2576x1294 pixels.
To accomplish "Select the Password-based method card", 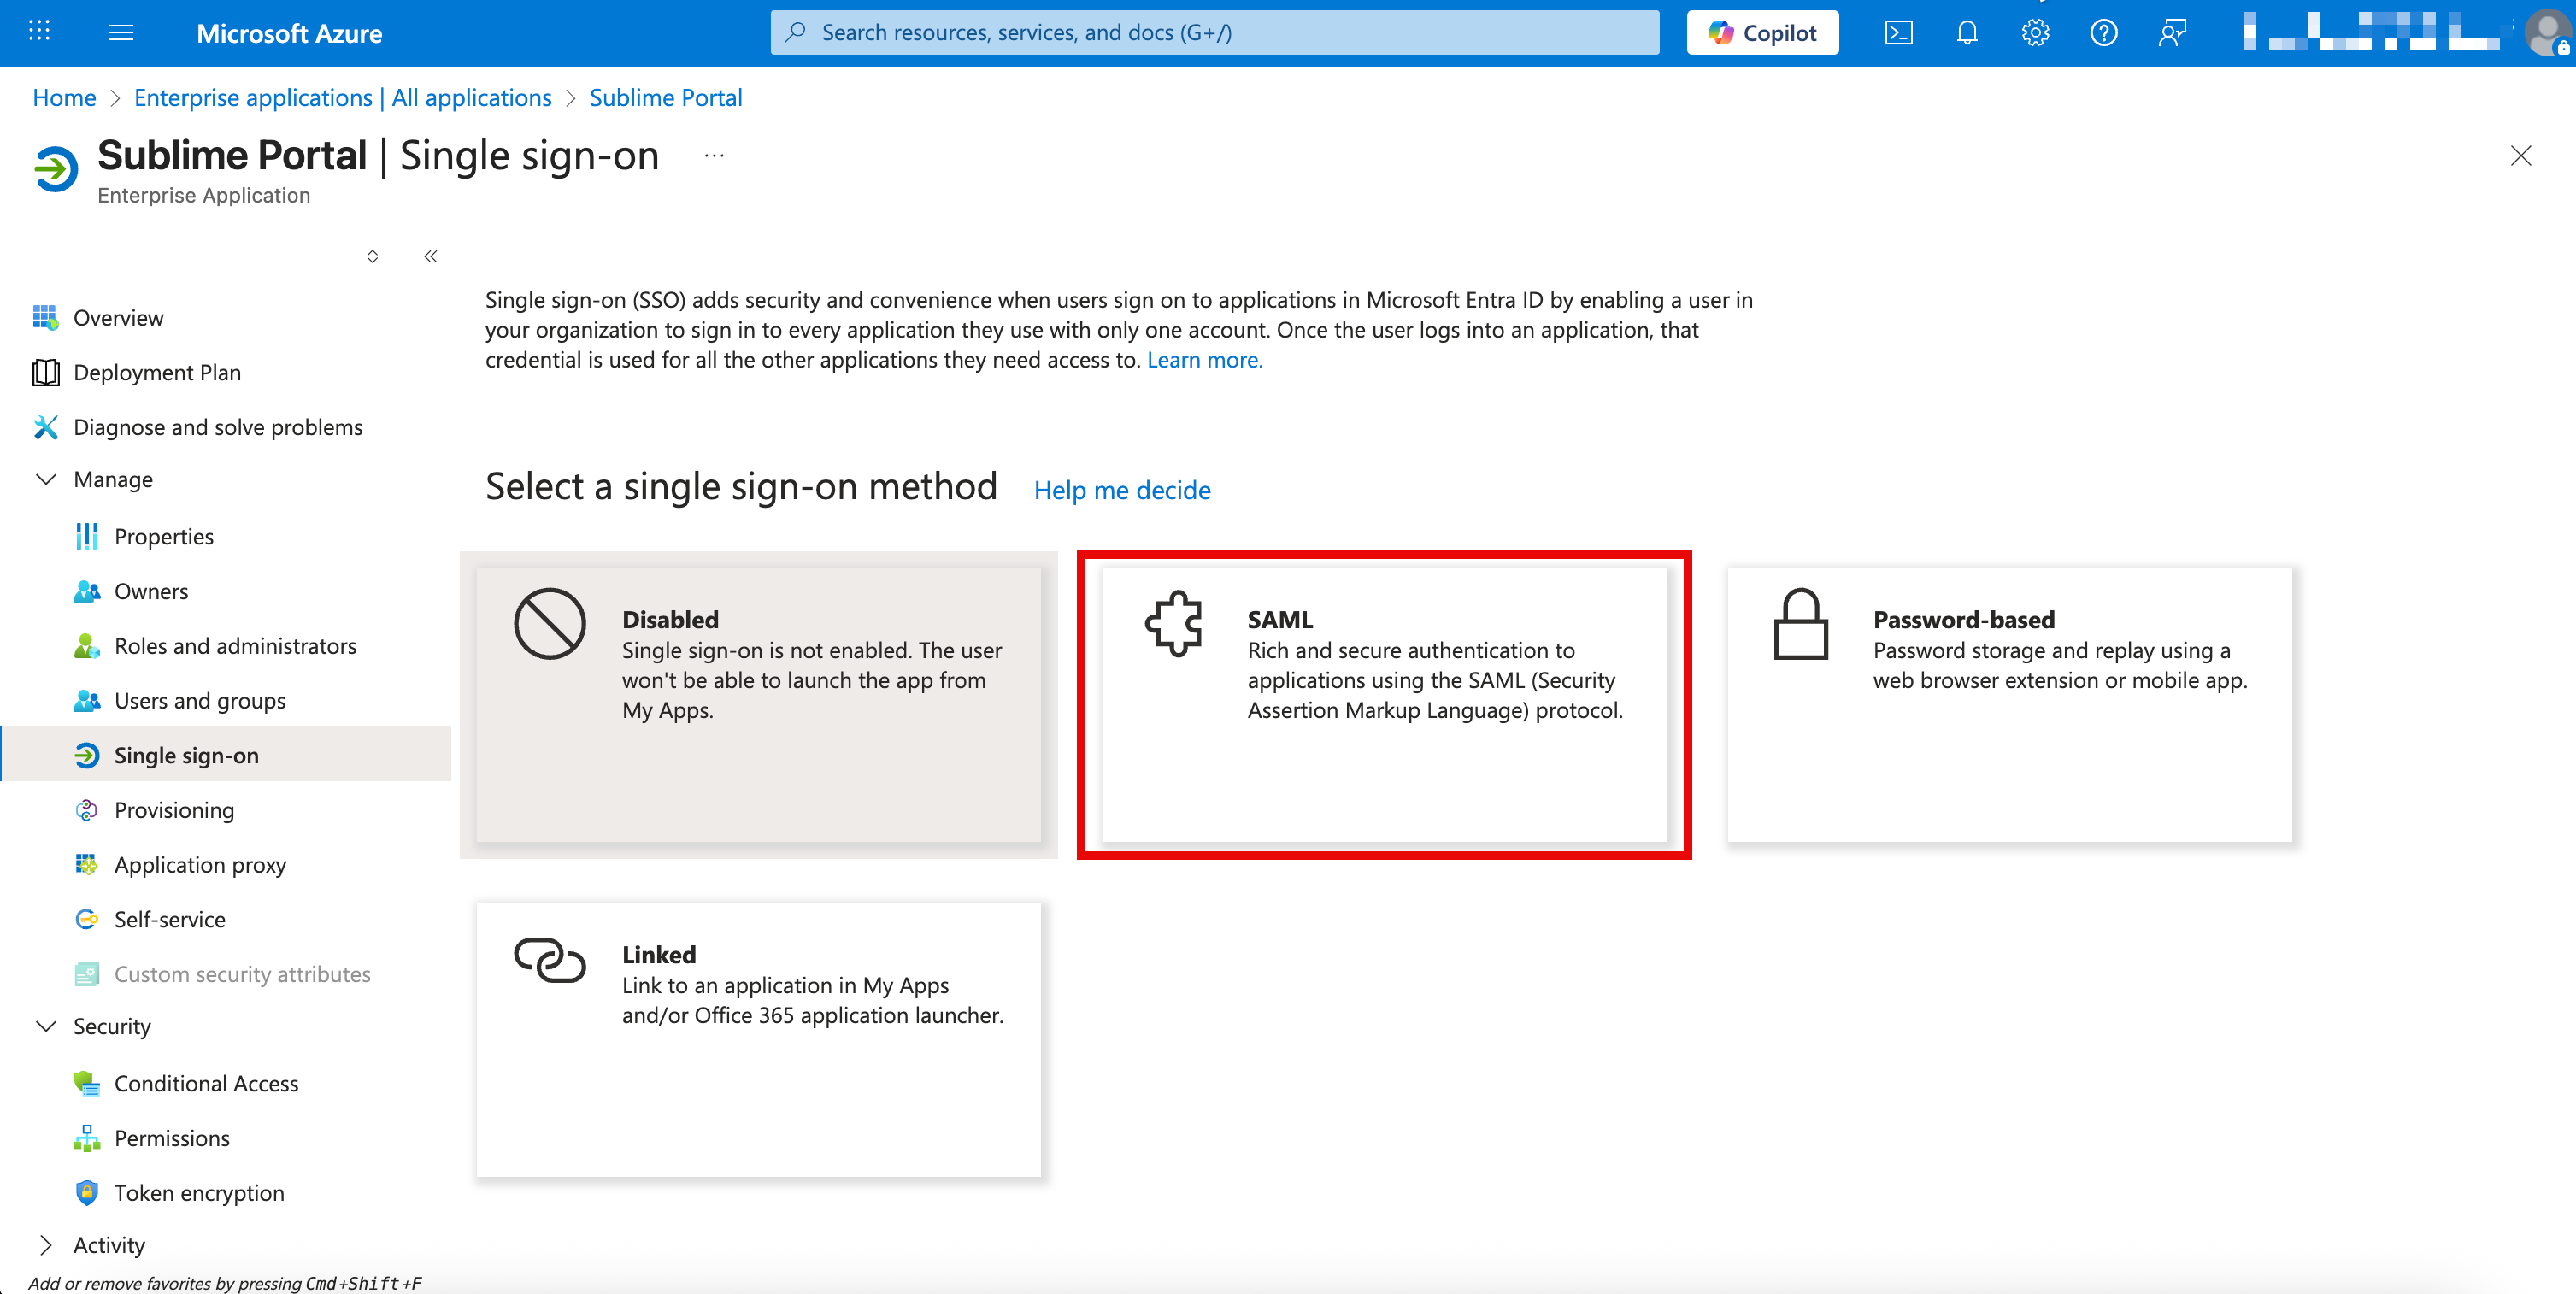I will pyautogui.click(x=2009, y=705).
